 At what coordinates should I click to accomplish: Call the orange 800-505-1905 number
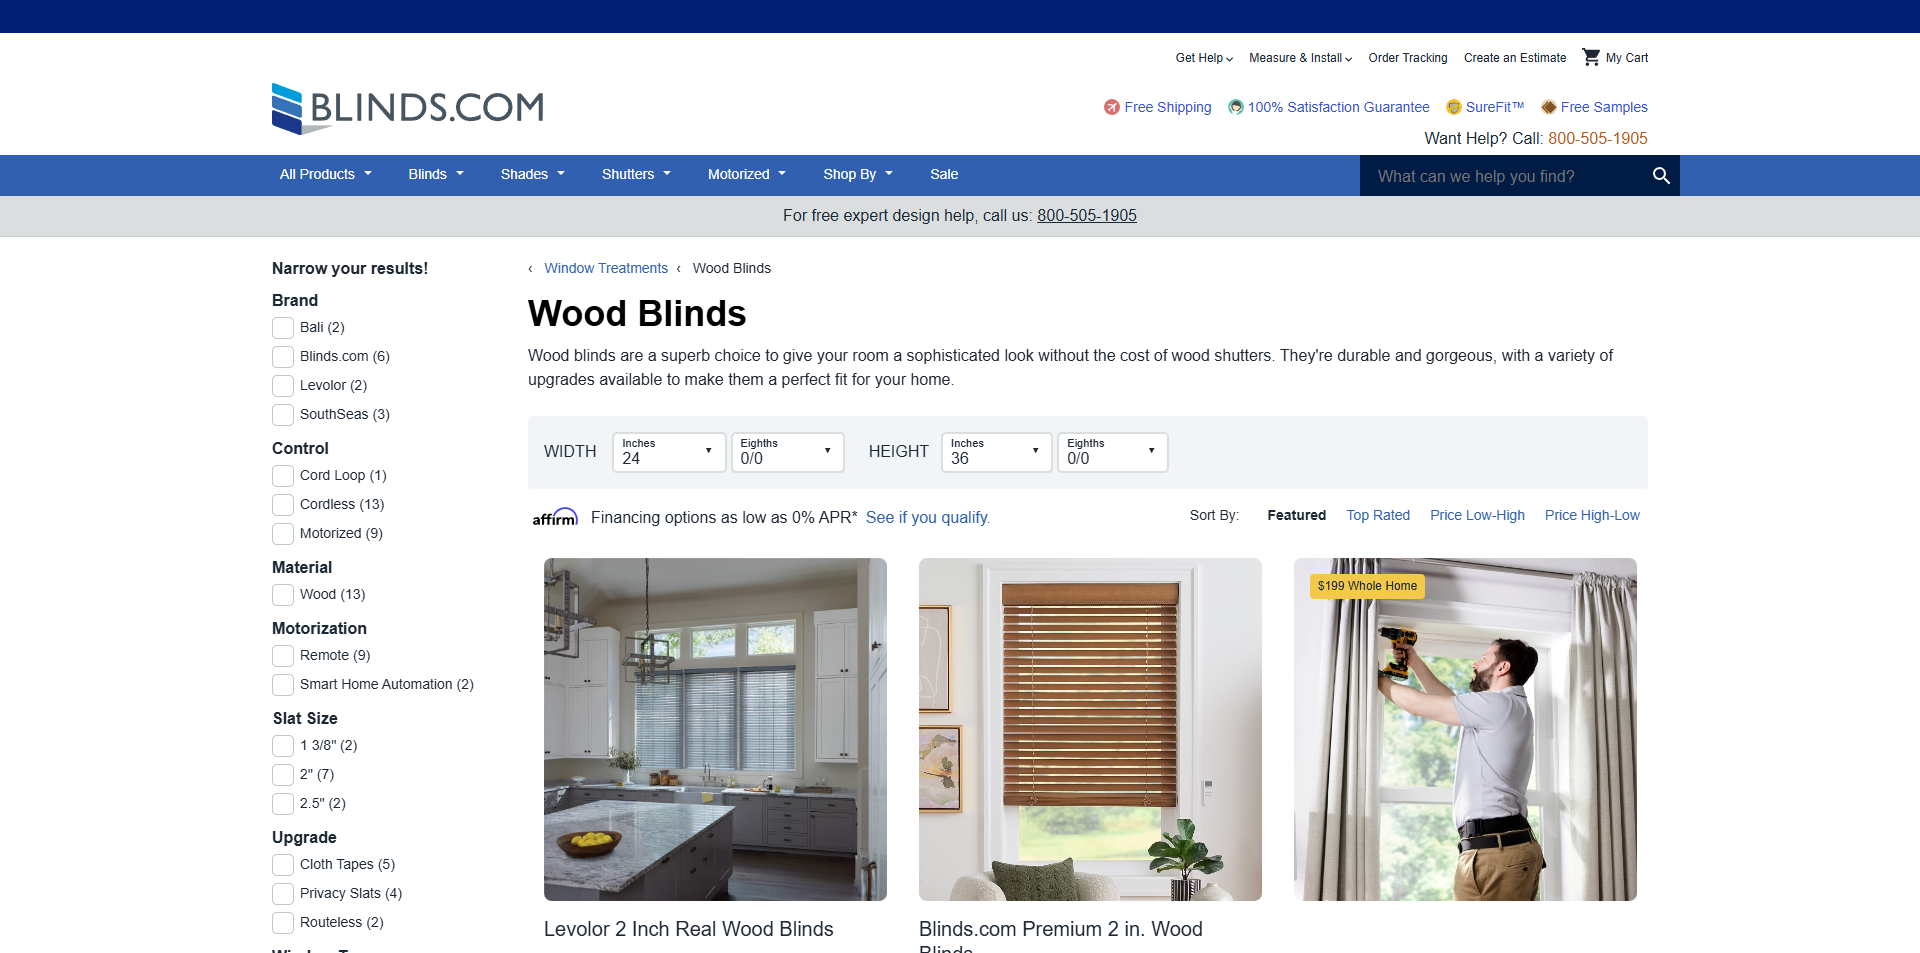point(1598,138)
